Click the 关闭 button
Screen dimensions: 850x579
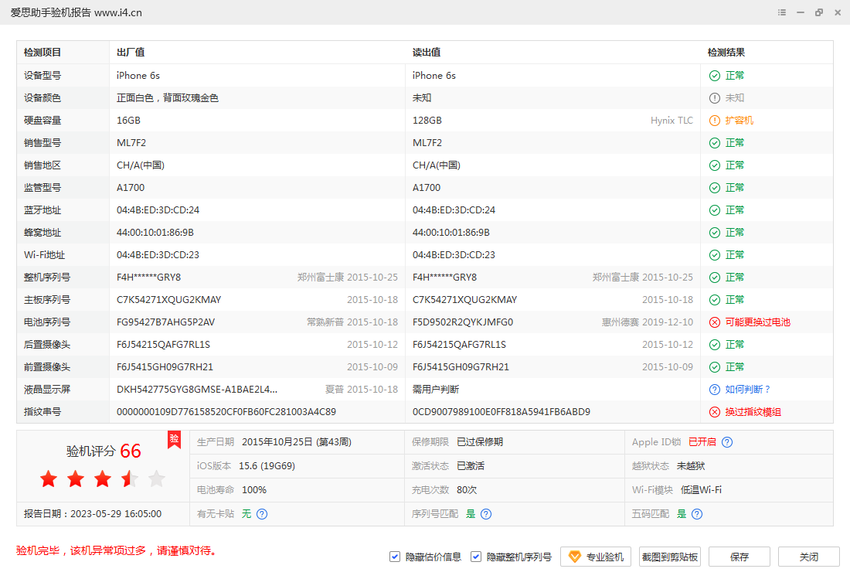click(809, 557)
